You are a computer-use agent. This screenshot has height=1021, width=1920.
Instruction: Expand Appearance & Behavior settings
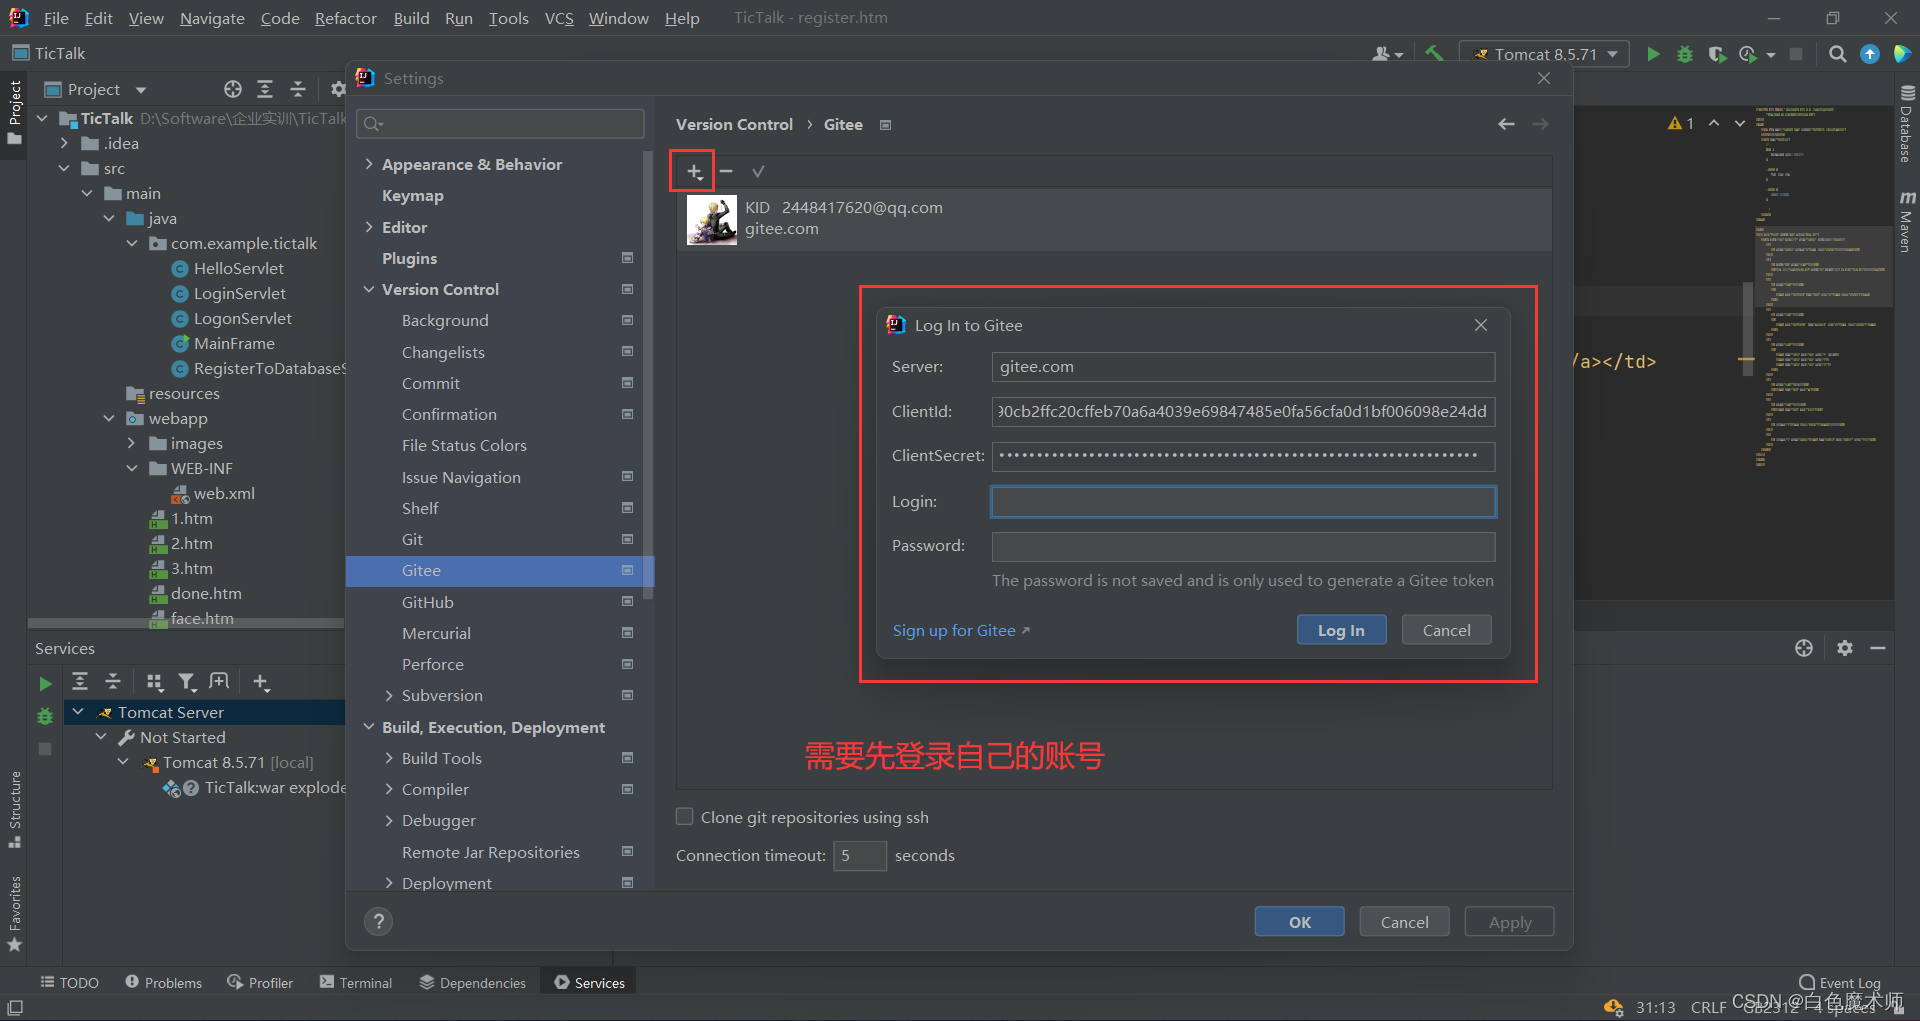click(x=369, y=164)
